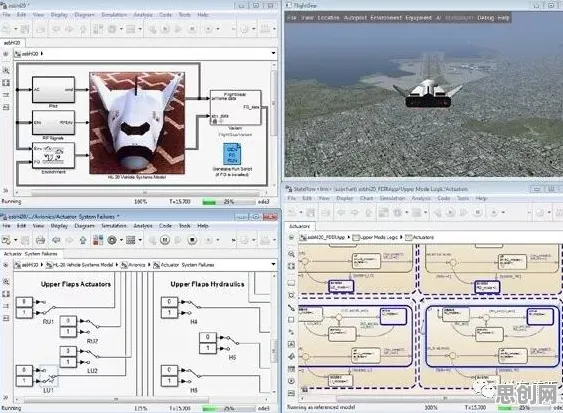Click up-to-parent arrow in Stateflow toolbar
Screen dimensions: 563x413
coord(368,213)
